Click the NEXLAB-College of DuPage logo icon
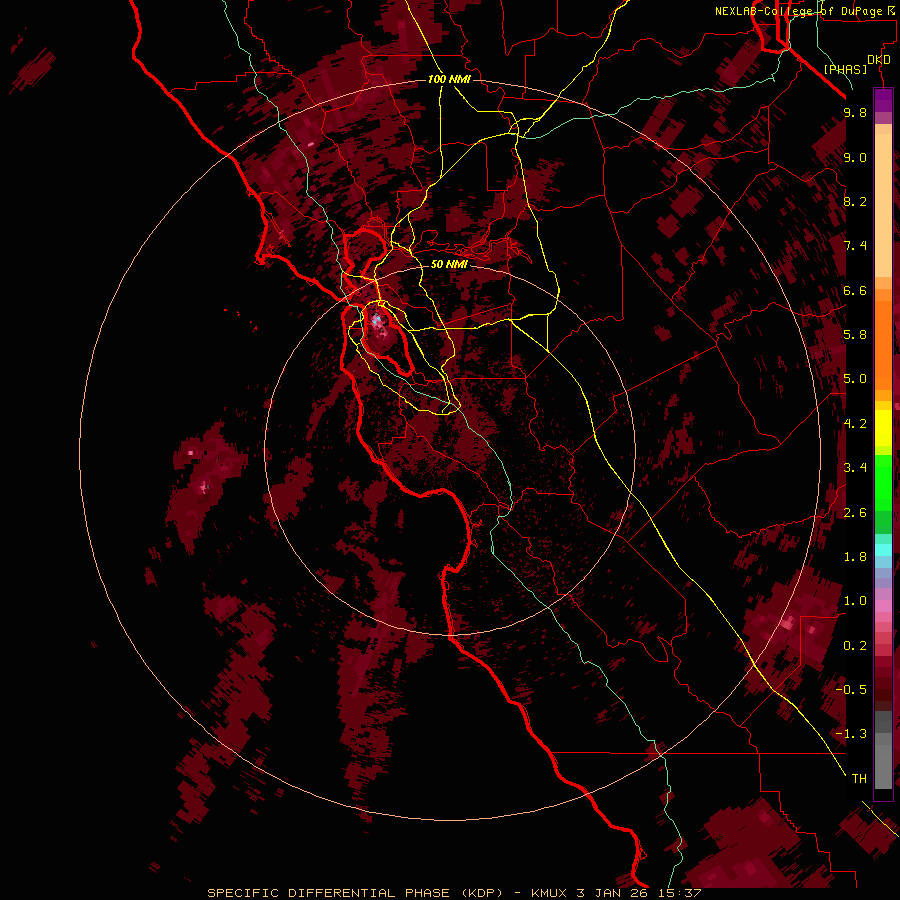The image size is (900, 900). (x=890, y=10)
